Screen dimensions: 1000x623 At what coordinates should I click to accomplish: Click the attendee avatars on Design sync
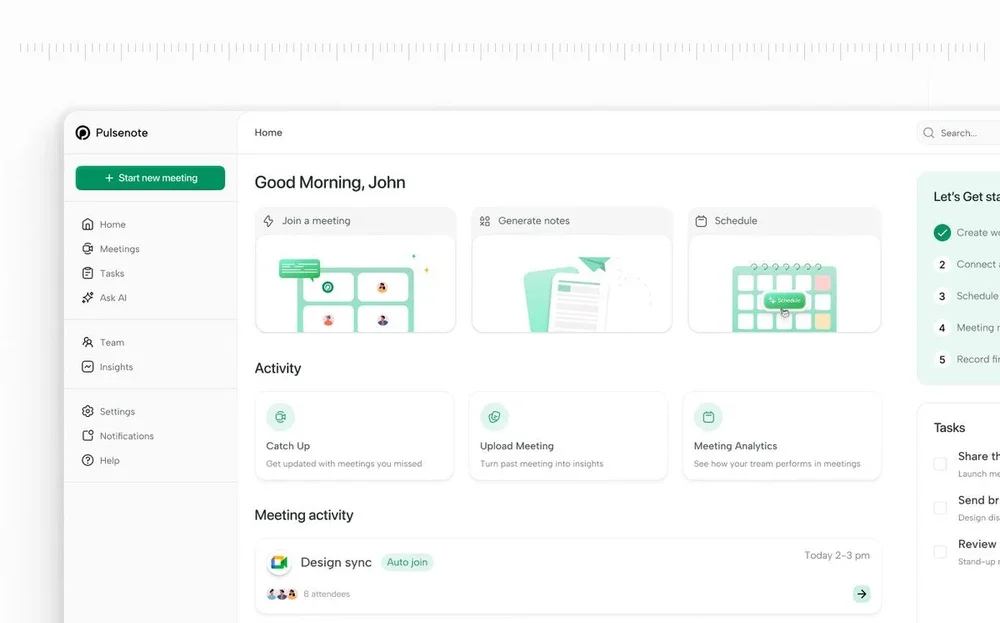click(282, 594)
